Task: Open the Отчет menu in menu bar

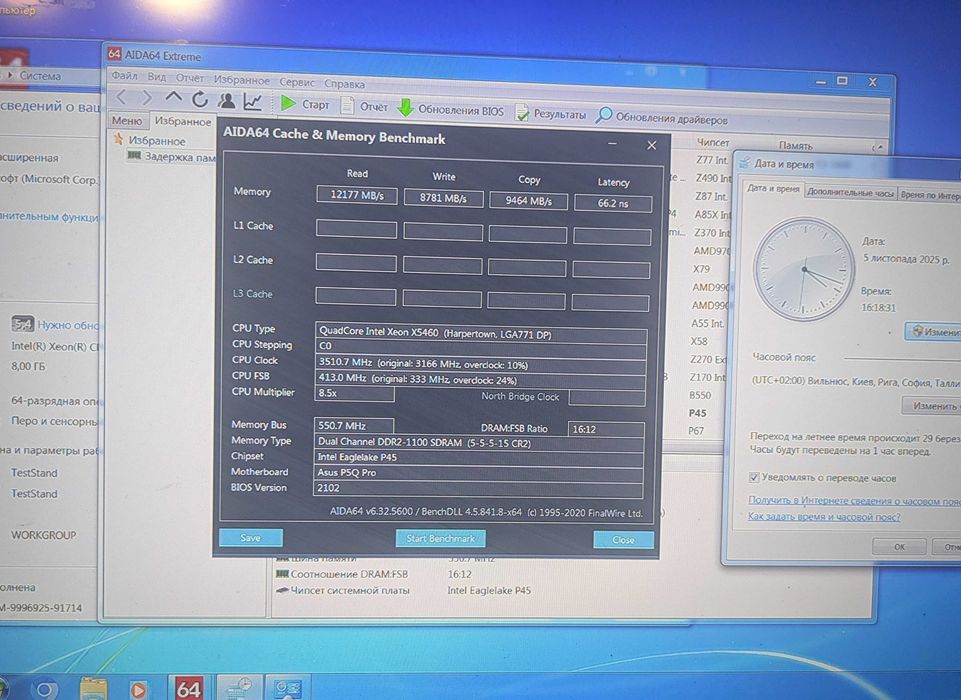Action: click(190, 78)
